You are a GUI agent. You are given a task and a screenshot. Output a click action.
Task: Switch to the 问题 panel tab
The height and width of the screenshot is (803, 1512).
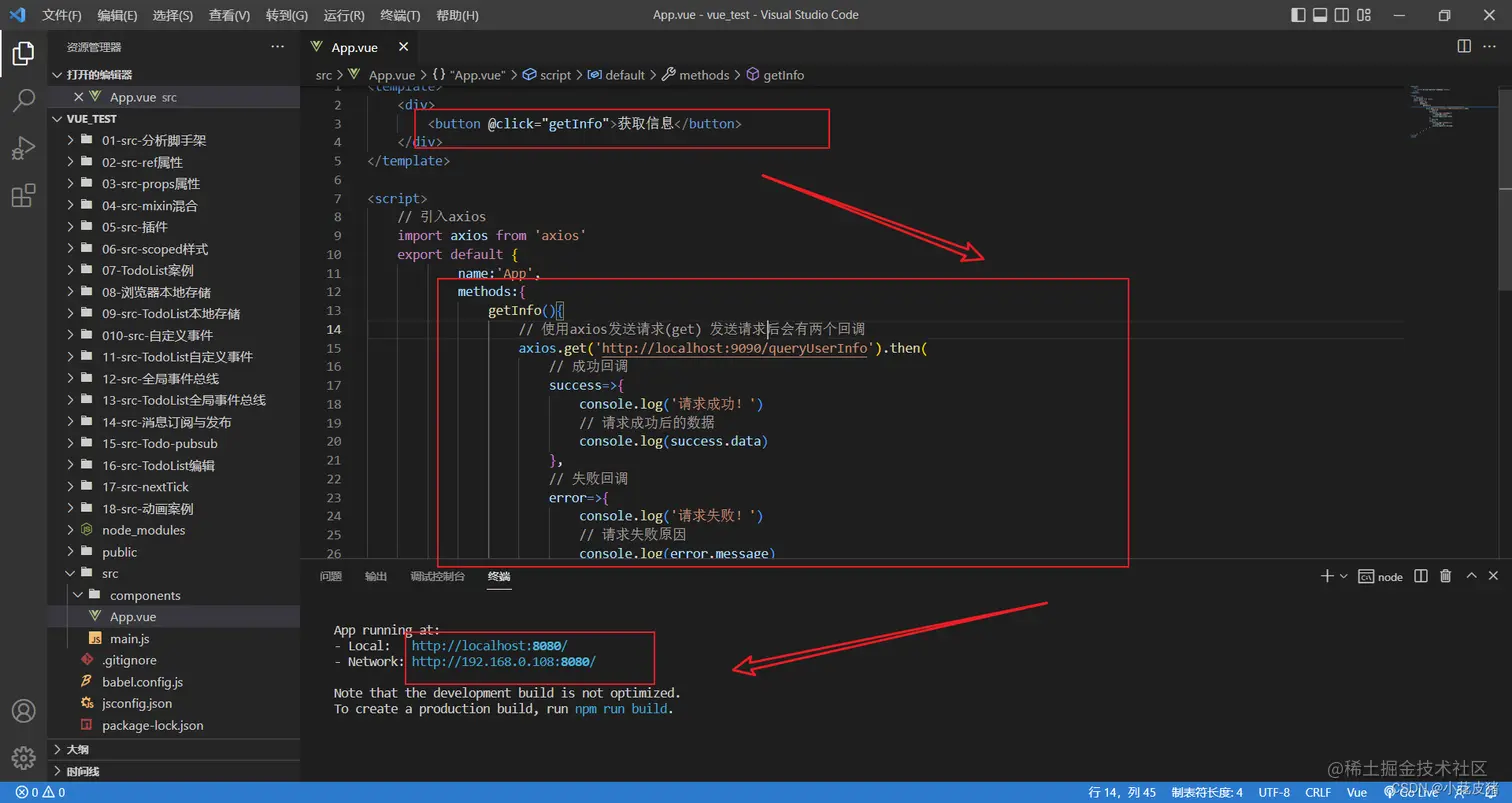point(331,576)
